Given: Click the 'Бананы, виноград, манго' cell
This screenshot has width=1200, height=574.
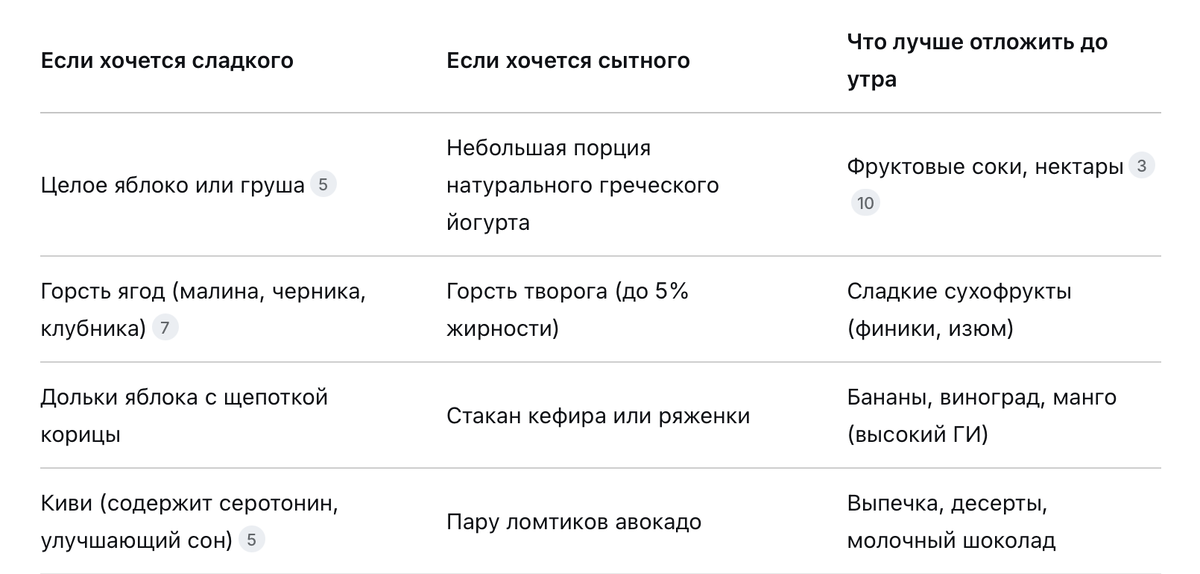Looking at the screenshot, I should pyautogui.click(x=981, y=416).
